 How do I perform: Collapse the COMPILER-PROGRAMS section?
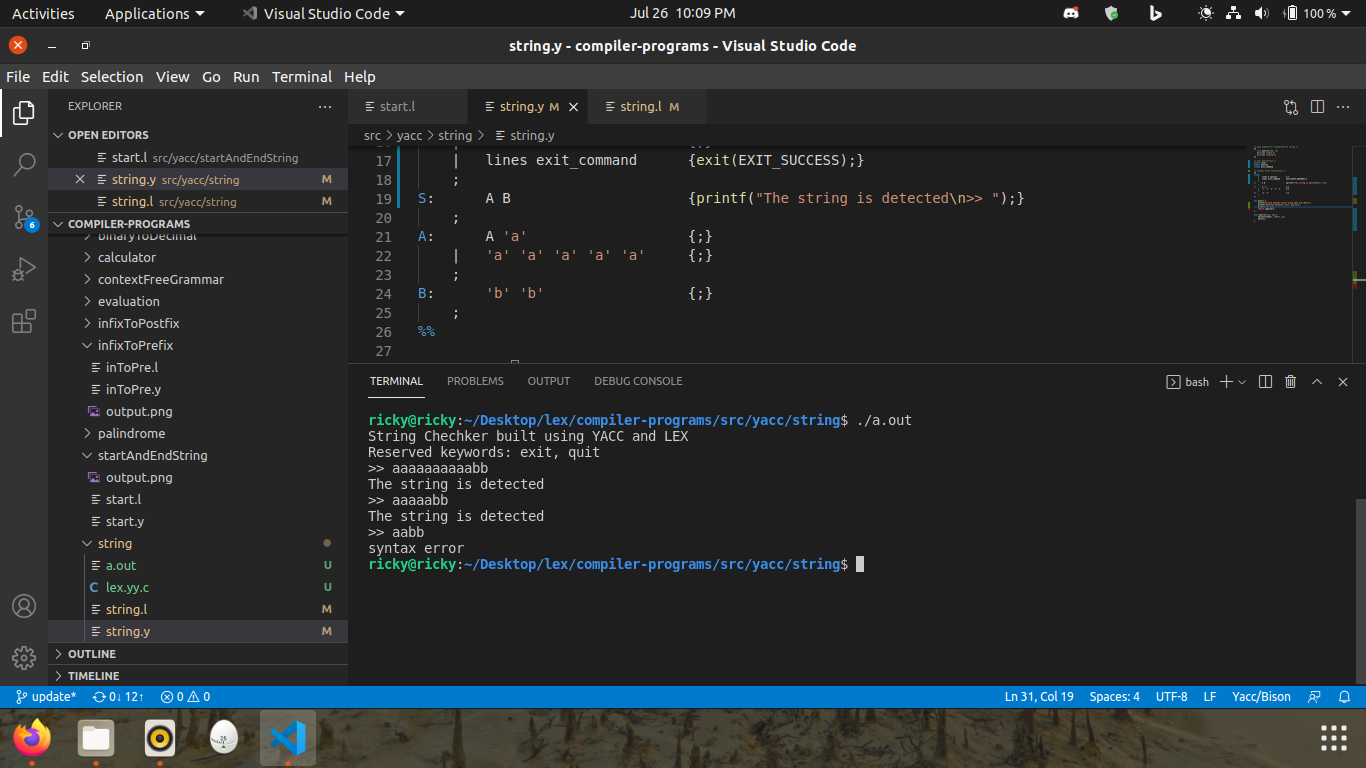tap(198, 224)
